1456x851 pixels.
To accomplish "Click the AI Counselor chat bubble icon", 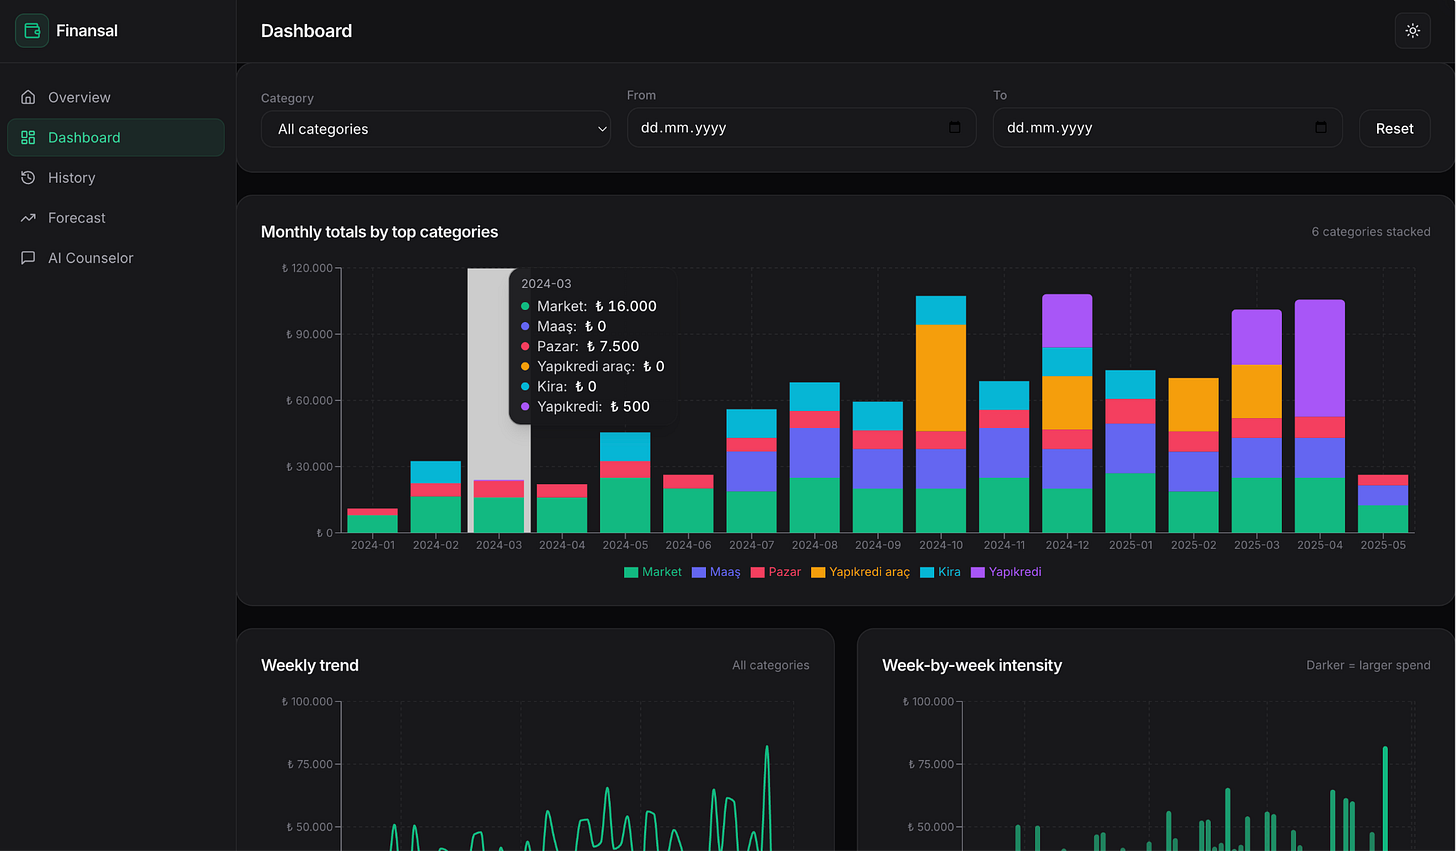I will pos(28,257).
